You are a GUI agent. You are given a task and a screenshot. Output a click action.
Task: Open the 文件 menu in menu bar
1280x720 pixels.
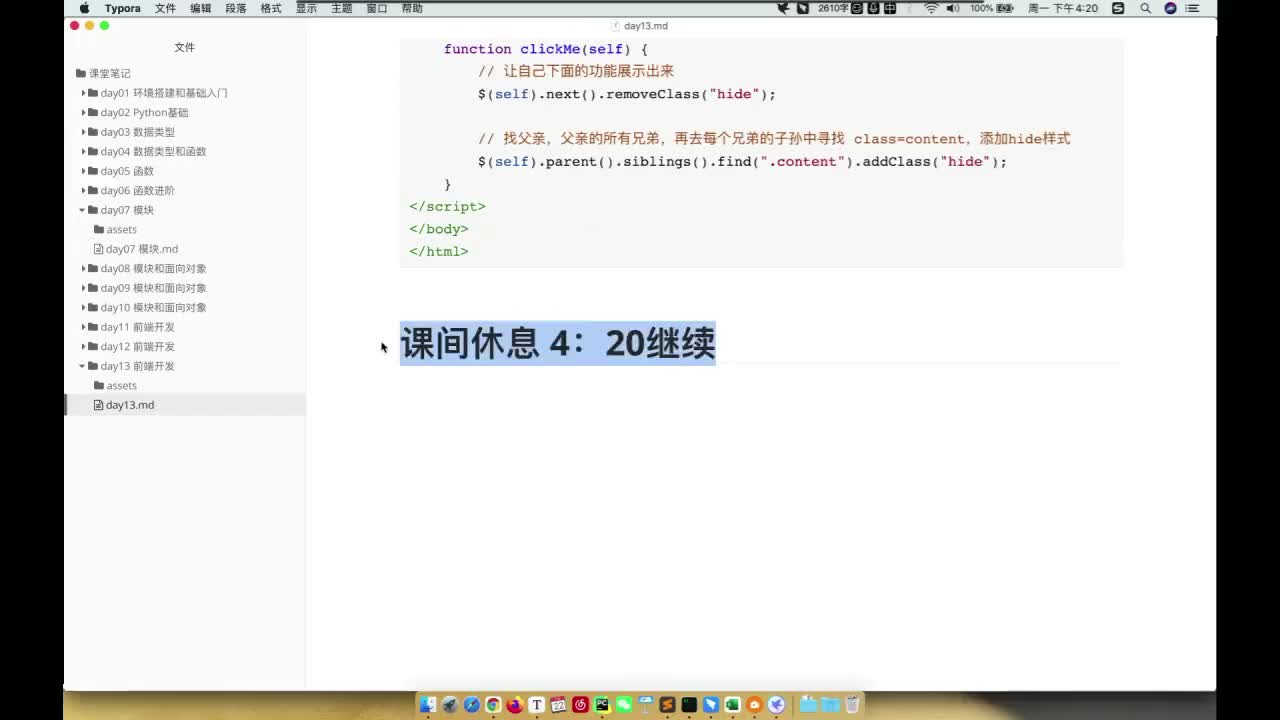click(x=165, y=8)
